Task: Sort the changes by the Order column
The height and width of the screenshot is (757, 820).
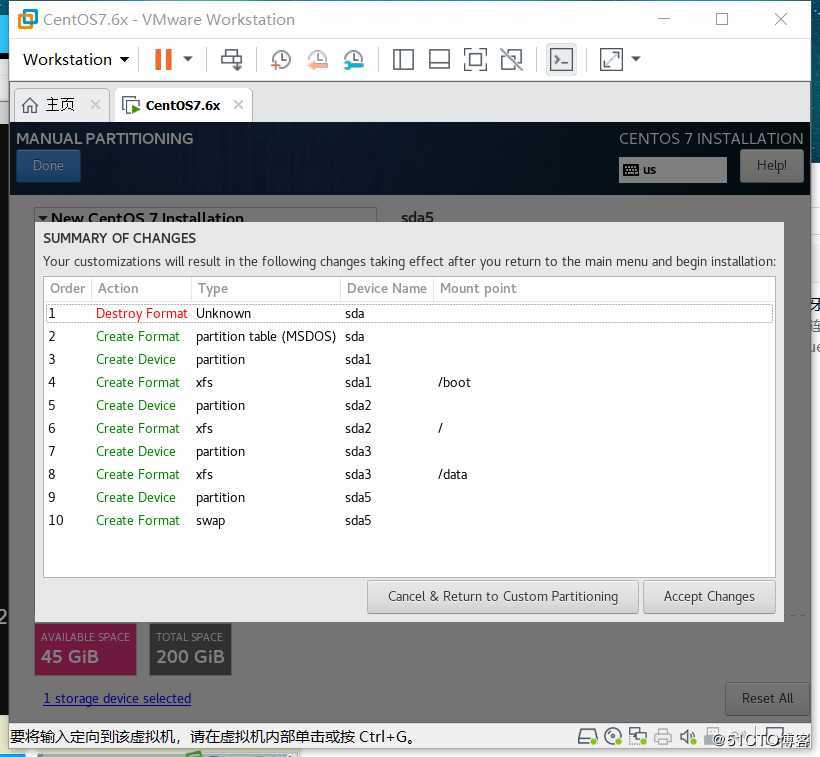Action: [67, 289]
